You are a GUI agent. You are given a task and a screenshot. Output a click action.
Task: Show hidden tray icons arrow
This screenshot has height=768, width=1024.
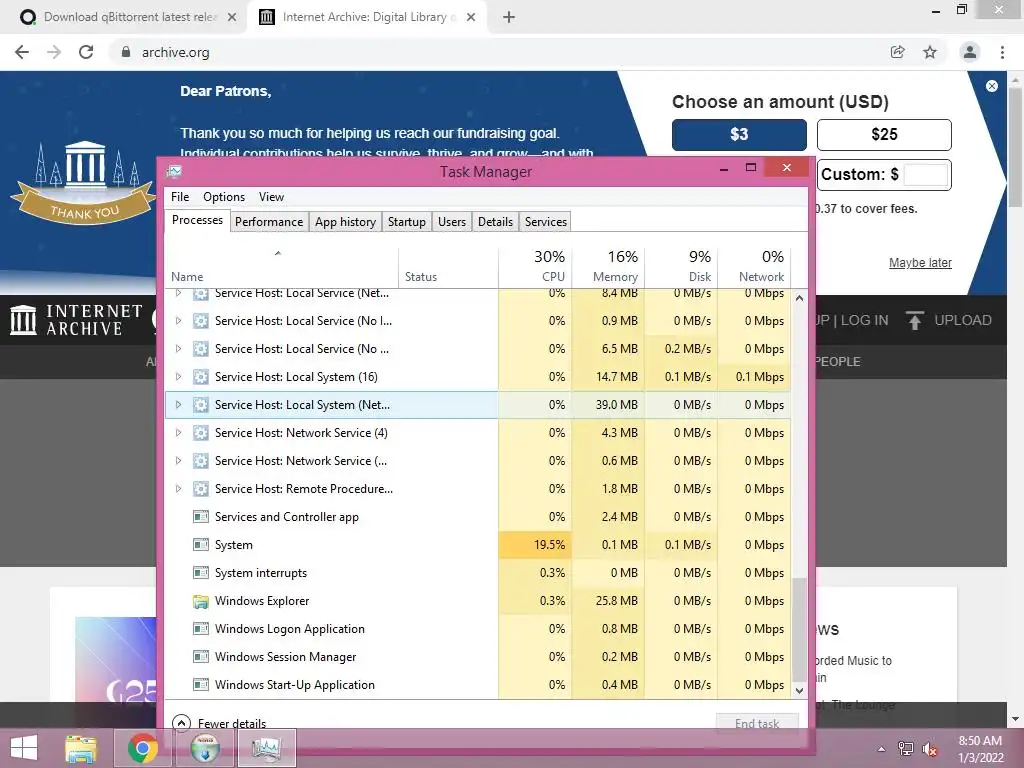click(x=882, y=749)
